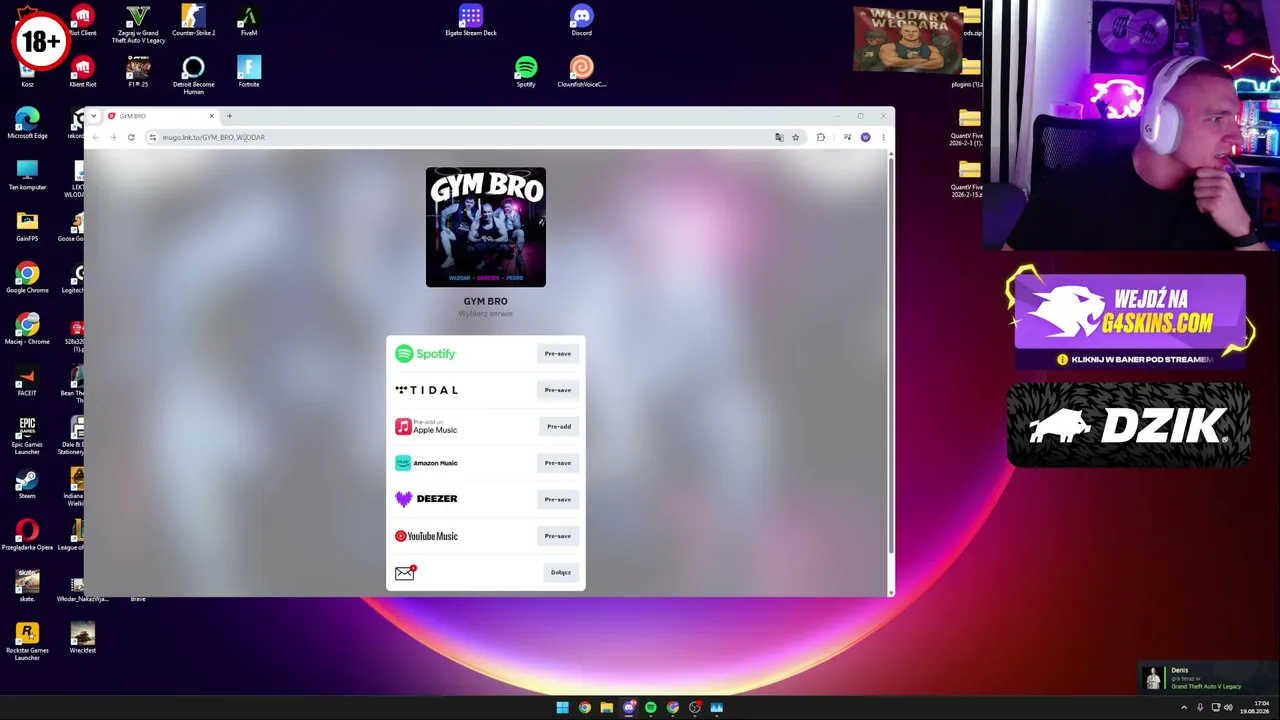Pre-save GYM BRO on TIDAL
1280x720 pixels.
(558, 390)
